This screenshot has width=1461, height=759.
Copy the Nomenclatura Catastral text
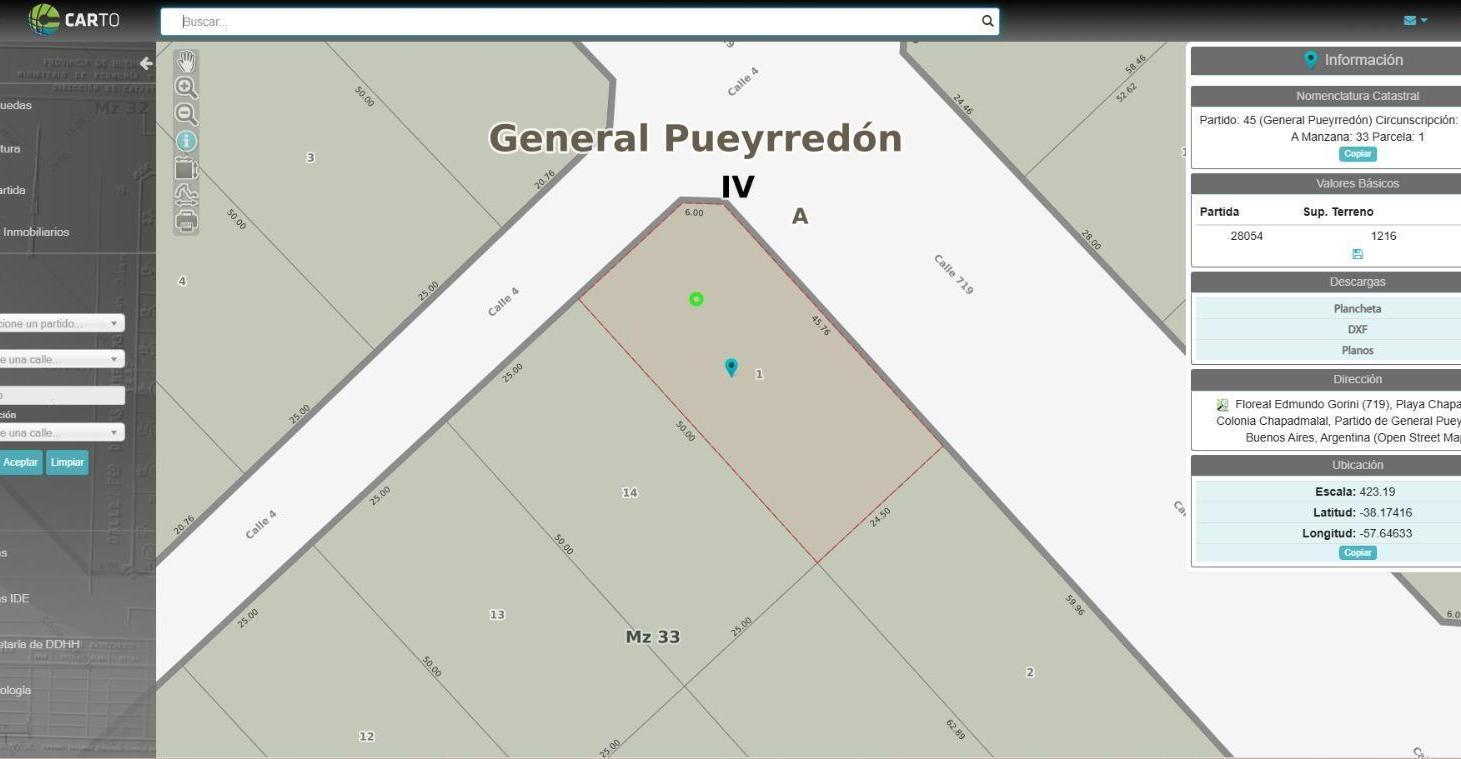click(x=1357, y=154)
